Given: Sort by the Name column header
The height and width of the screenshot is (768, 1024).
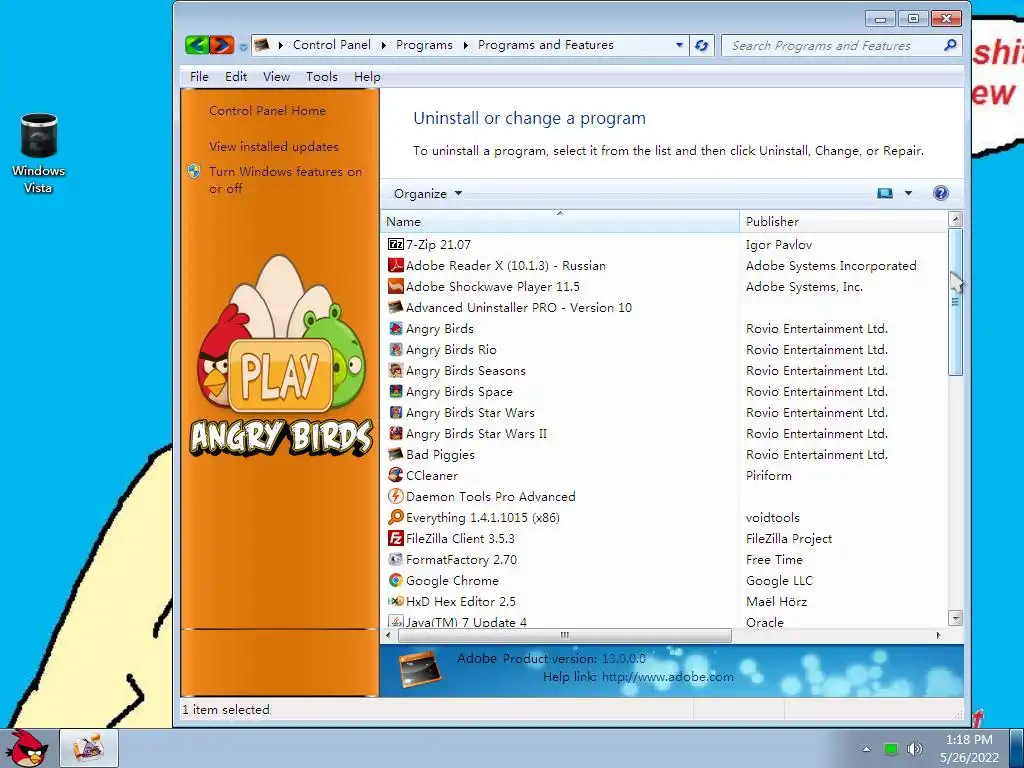Looking at the screenshot, I should 560,221.
